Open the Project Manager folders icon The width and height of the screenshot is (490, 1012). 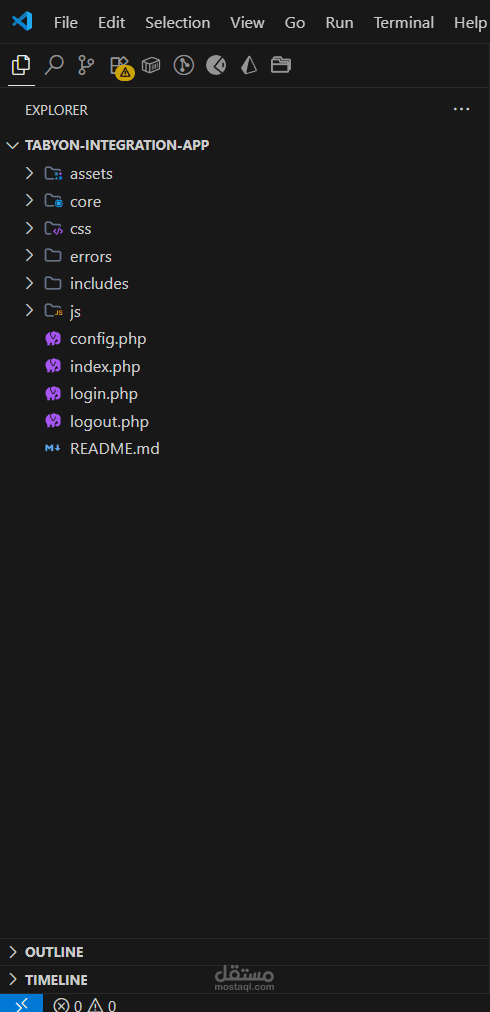[281, 65]
